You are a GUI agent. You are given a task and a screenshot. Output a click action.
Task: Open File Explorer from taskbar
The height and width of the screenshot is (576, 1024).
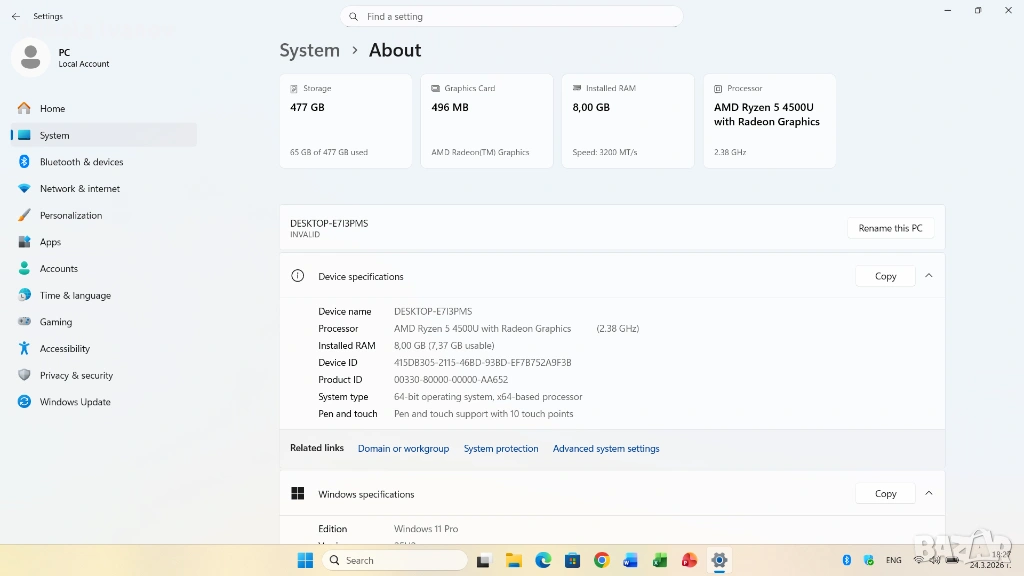[513, 560]
